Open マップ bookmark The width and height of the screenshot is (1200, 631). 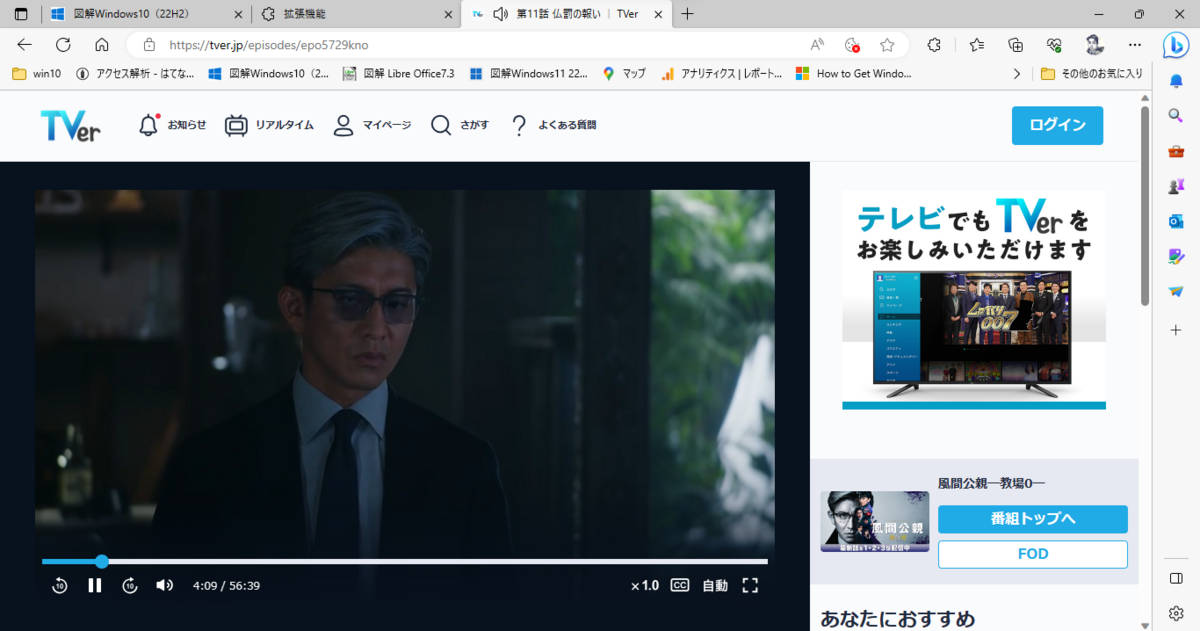(624, 73)
